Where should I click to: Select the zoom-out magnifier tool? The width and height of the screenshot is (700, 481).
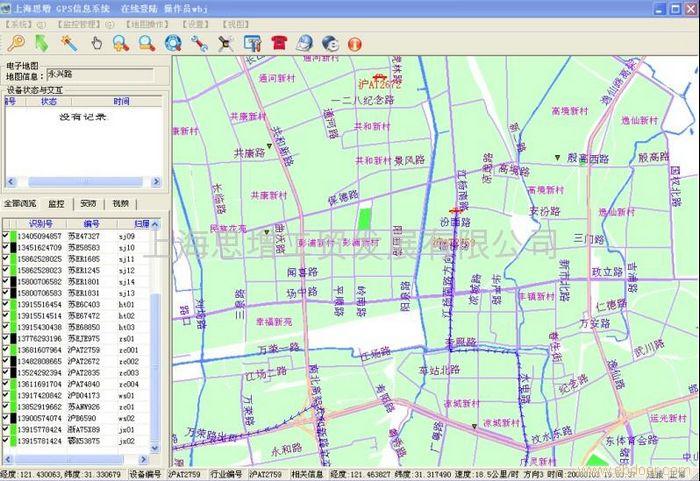(x=146, y=43)
